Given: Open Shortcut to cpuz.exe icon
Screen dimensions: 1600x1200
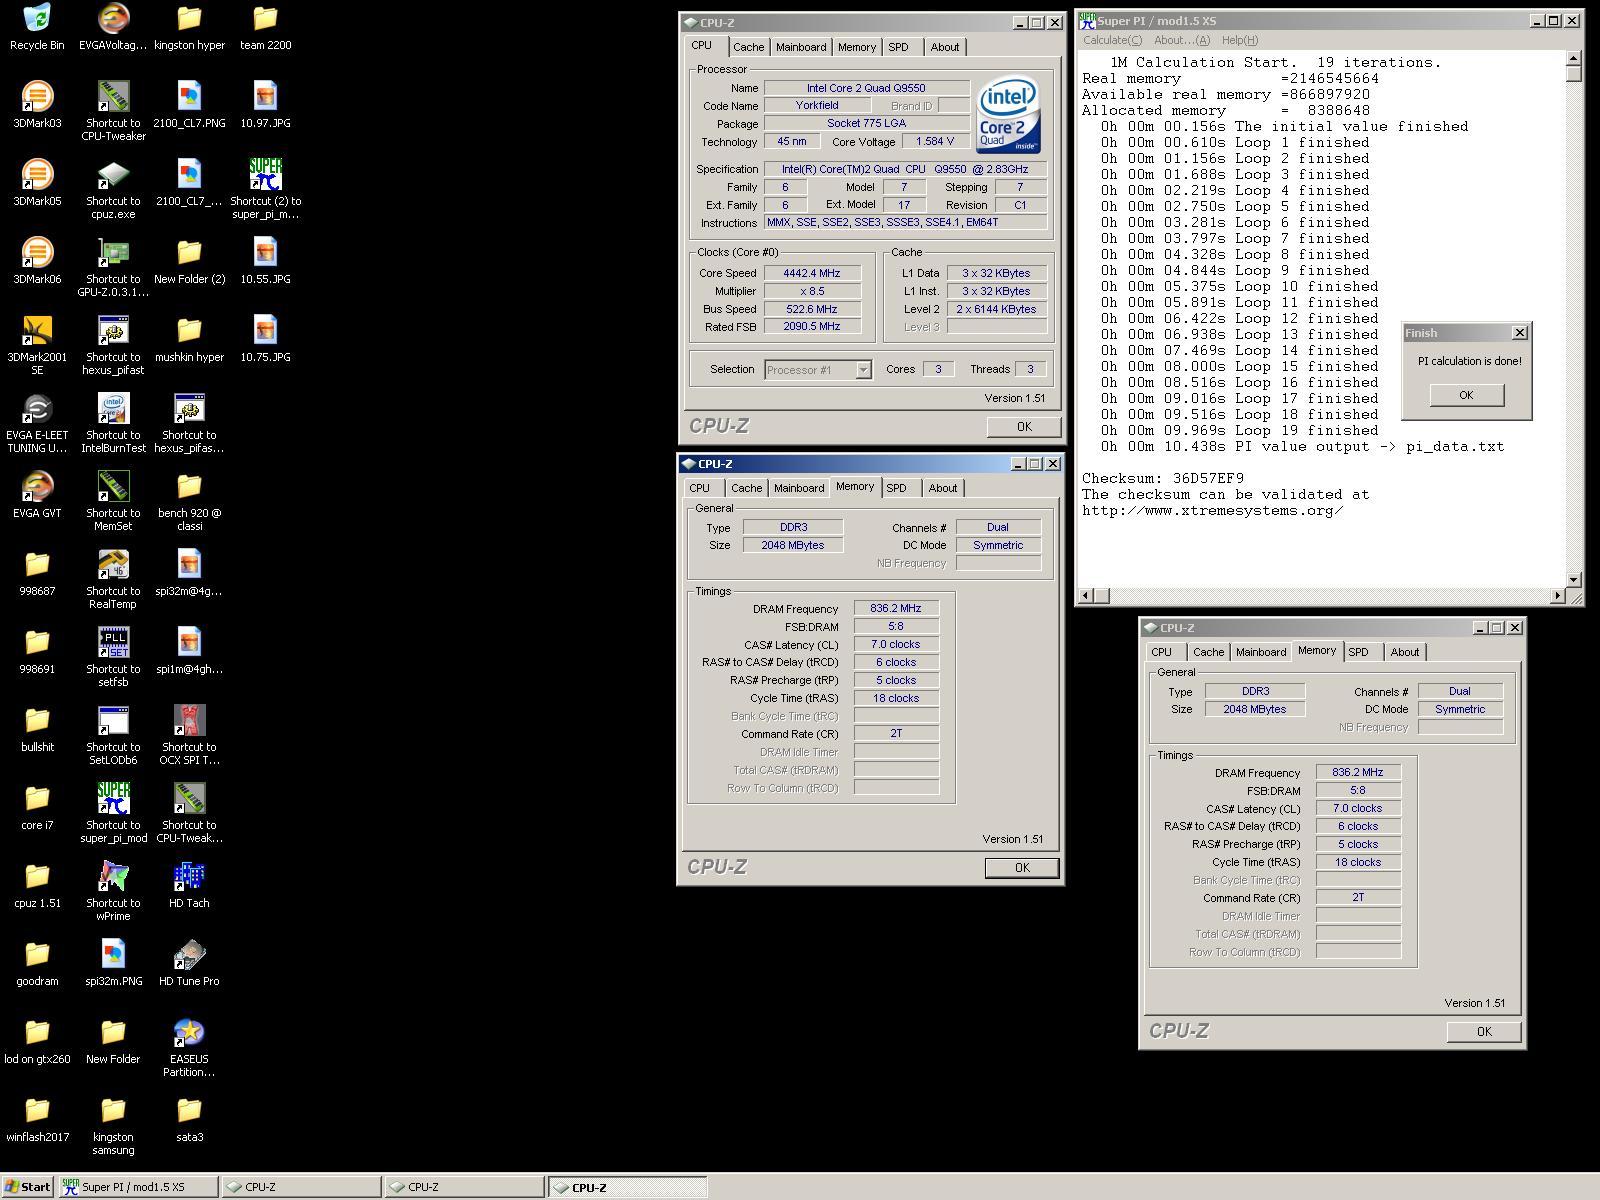Looking at the screenshot, I should [x=113, y=189].
